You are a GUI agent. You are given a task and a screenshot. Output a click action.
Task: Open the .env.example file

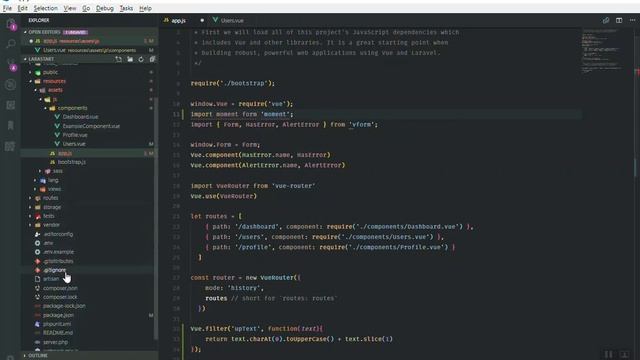pos(58,252)
